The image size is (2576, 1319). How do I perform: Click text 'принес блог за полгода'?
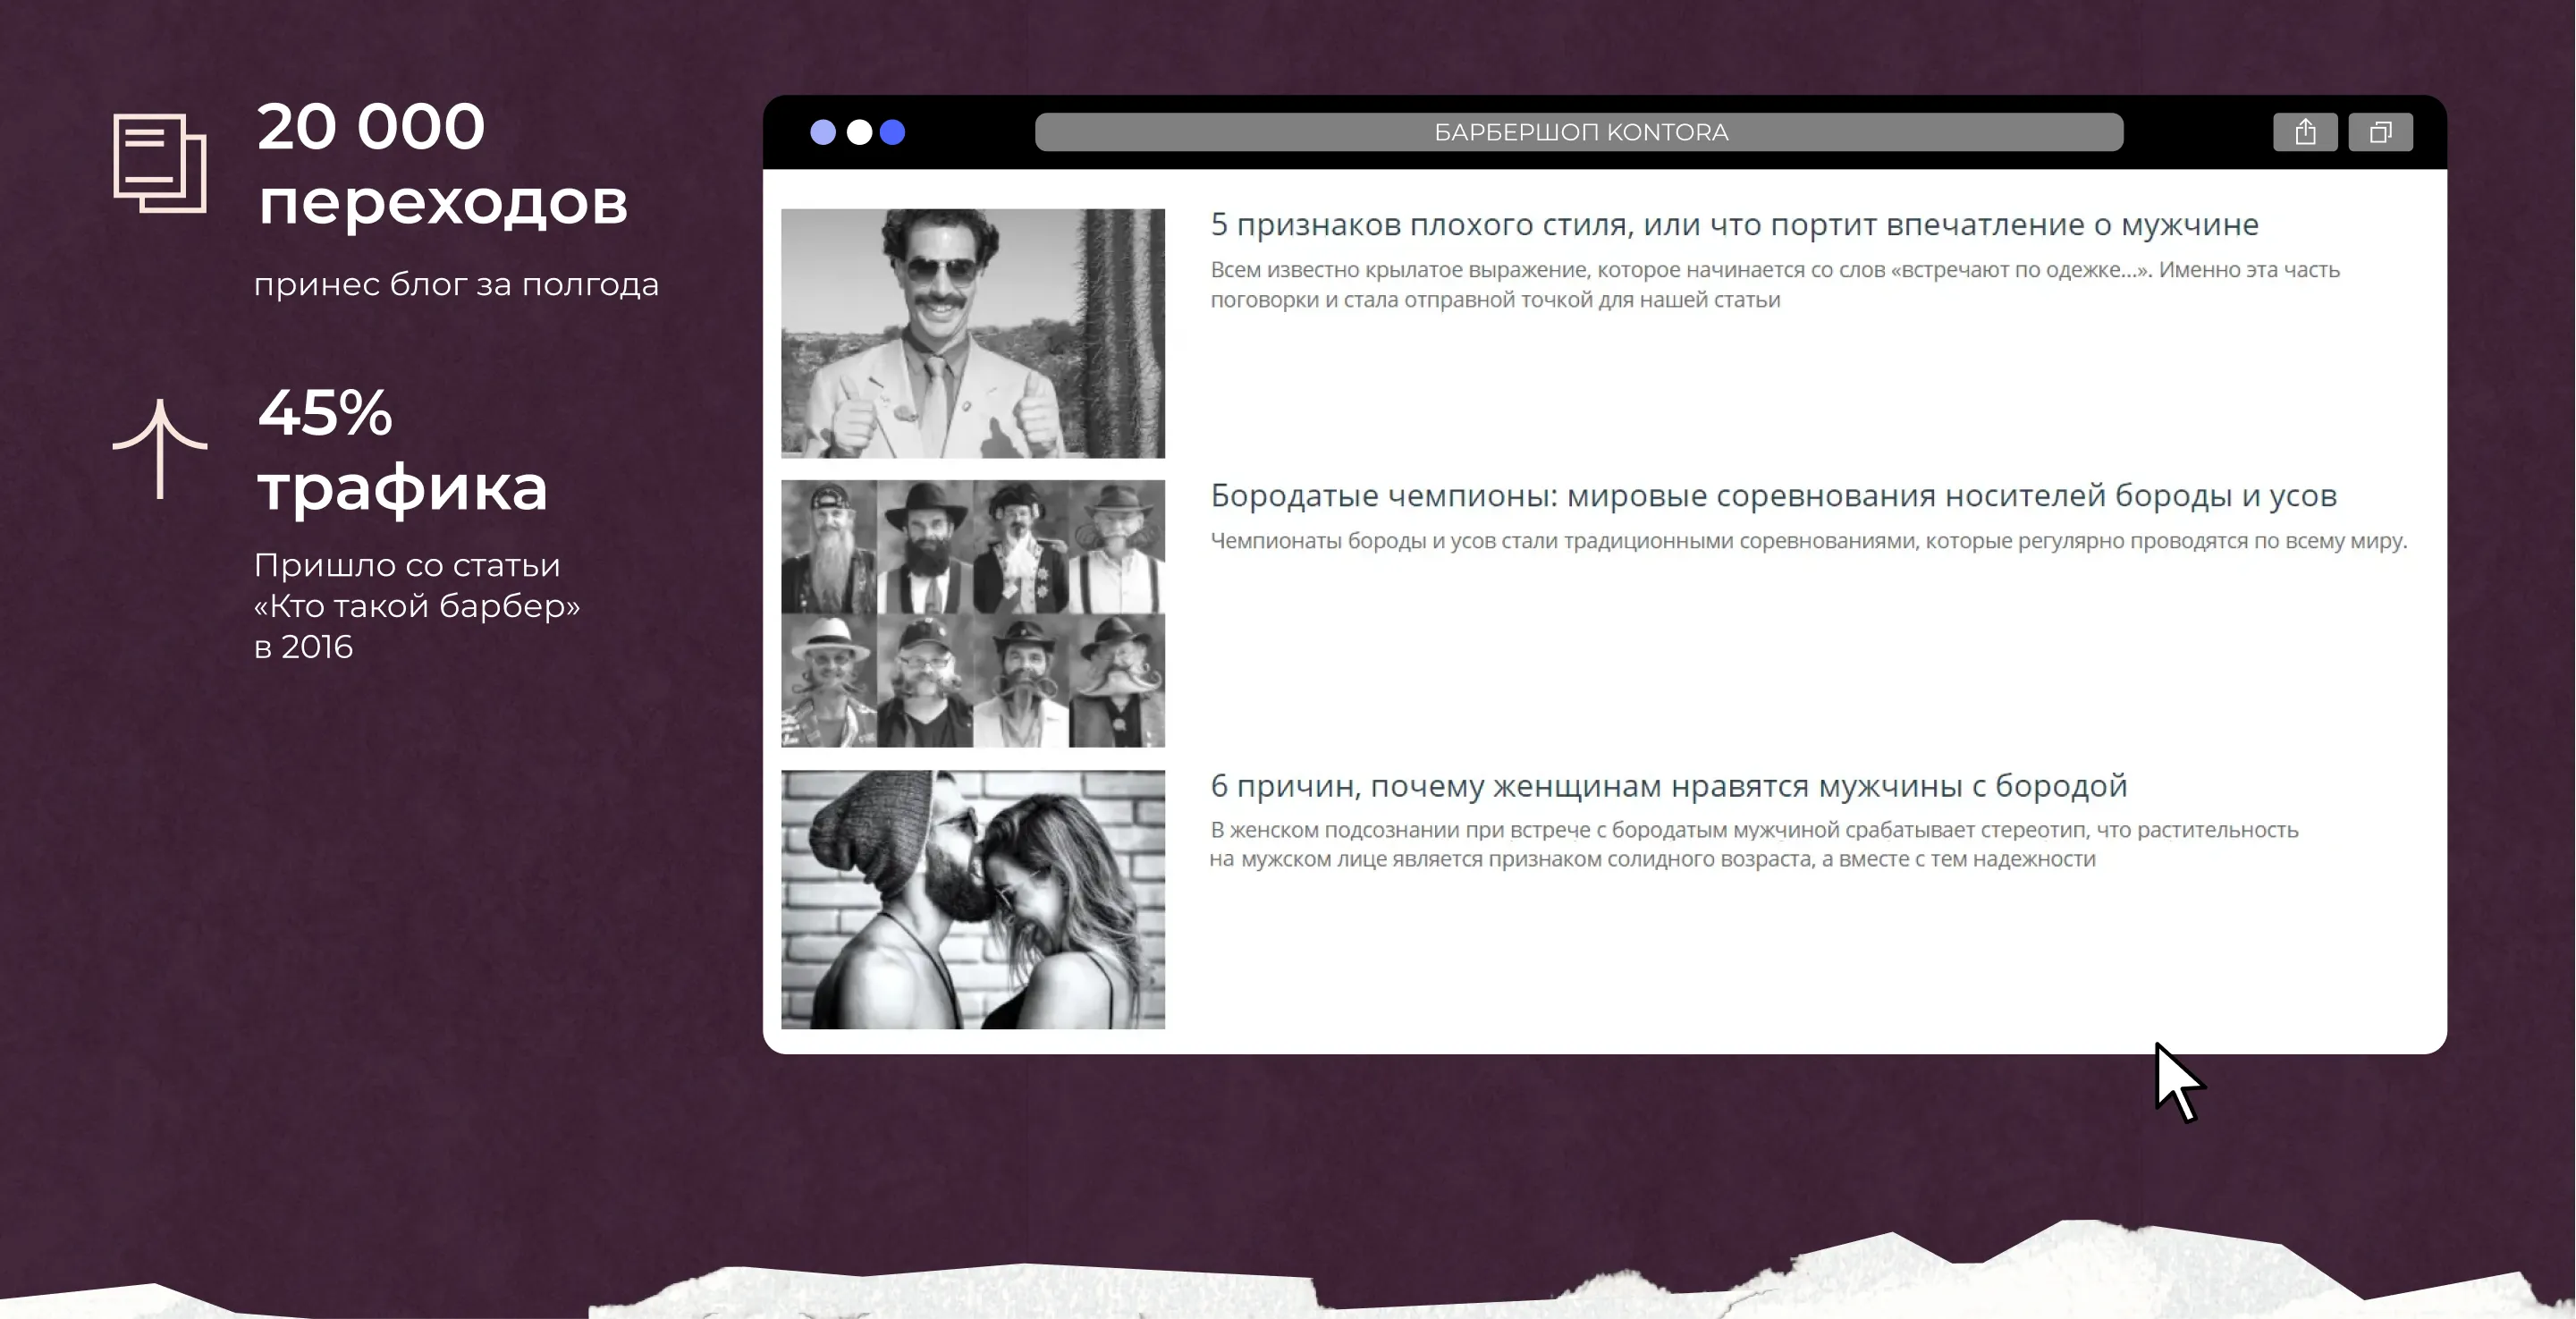pyautogui.click(x=456, y=285)
